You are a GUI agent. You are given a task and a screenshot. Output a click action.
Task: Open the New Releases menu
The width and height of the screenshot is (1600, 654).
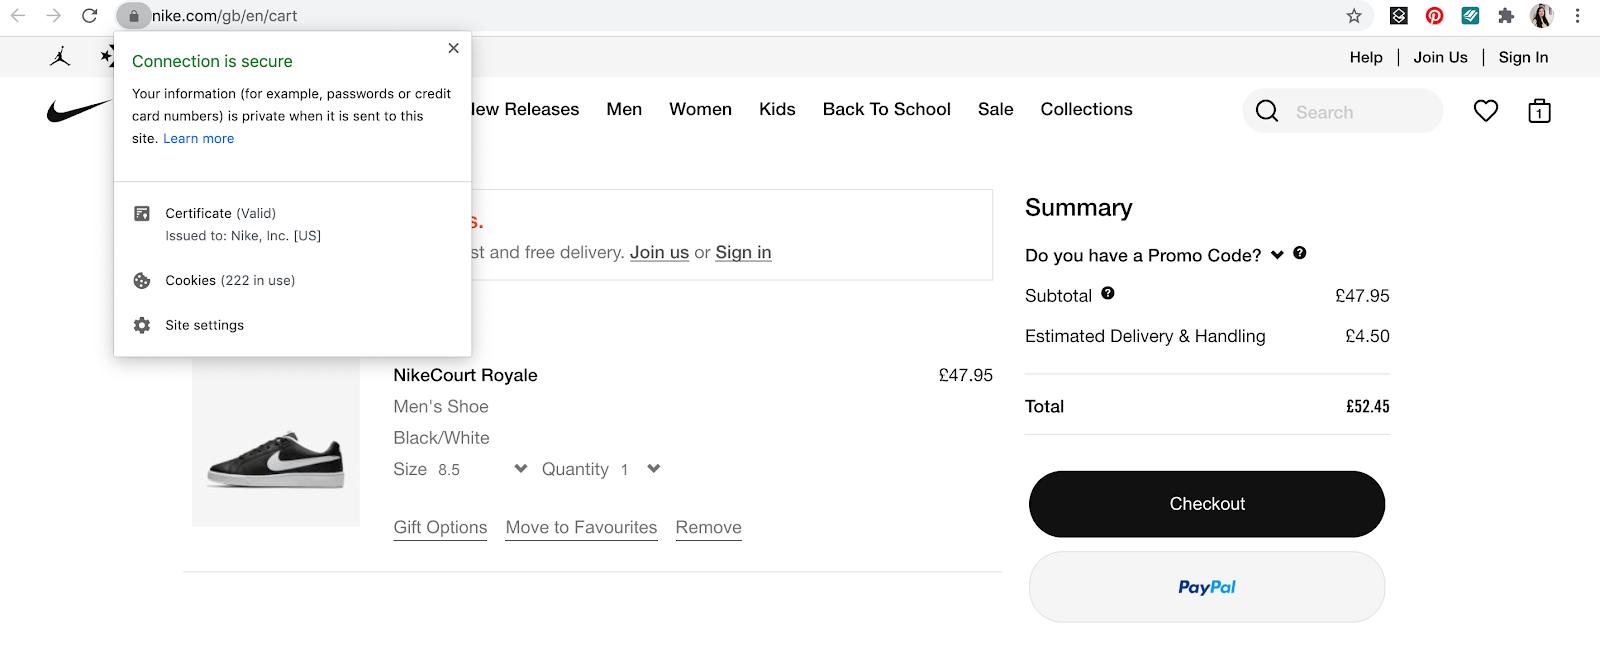(x=525, y=109)
